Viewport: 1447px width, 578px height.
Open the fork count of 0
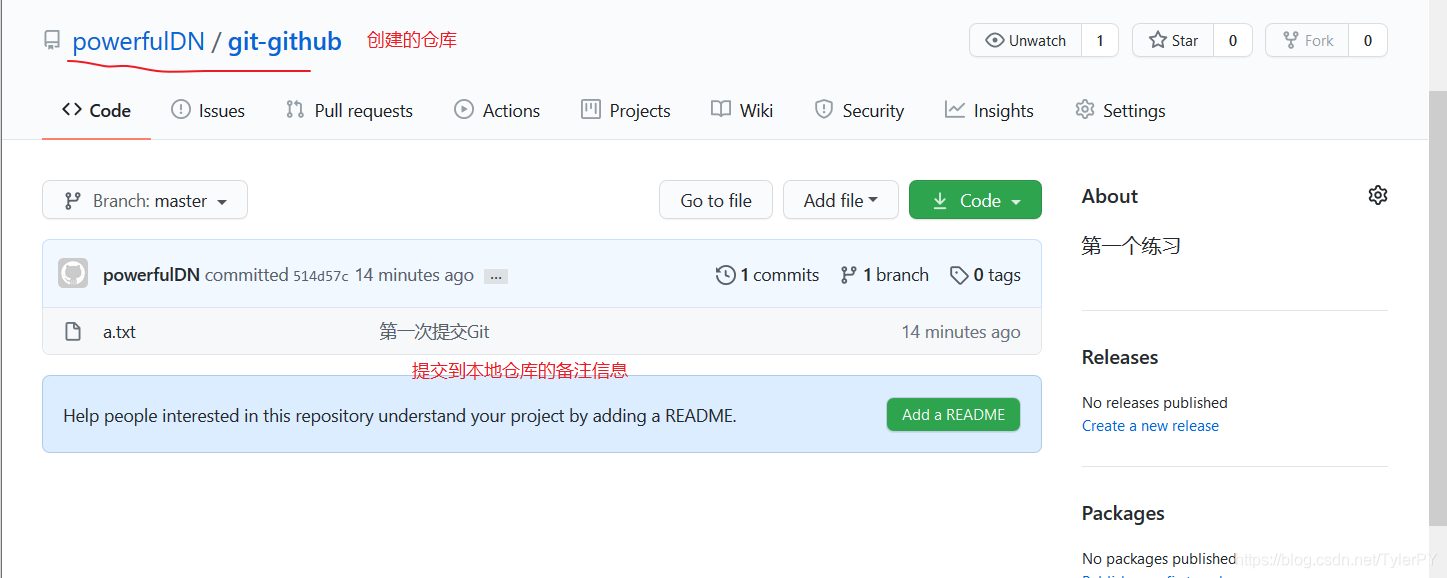pyautogui.click(x=1368, y=40)
